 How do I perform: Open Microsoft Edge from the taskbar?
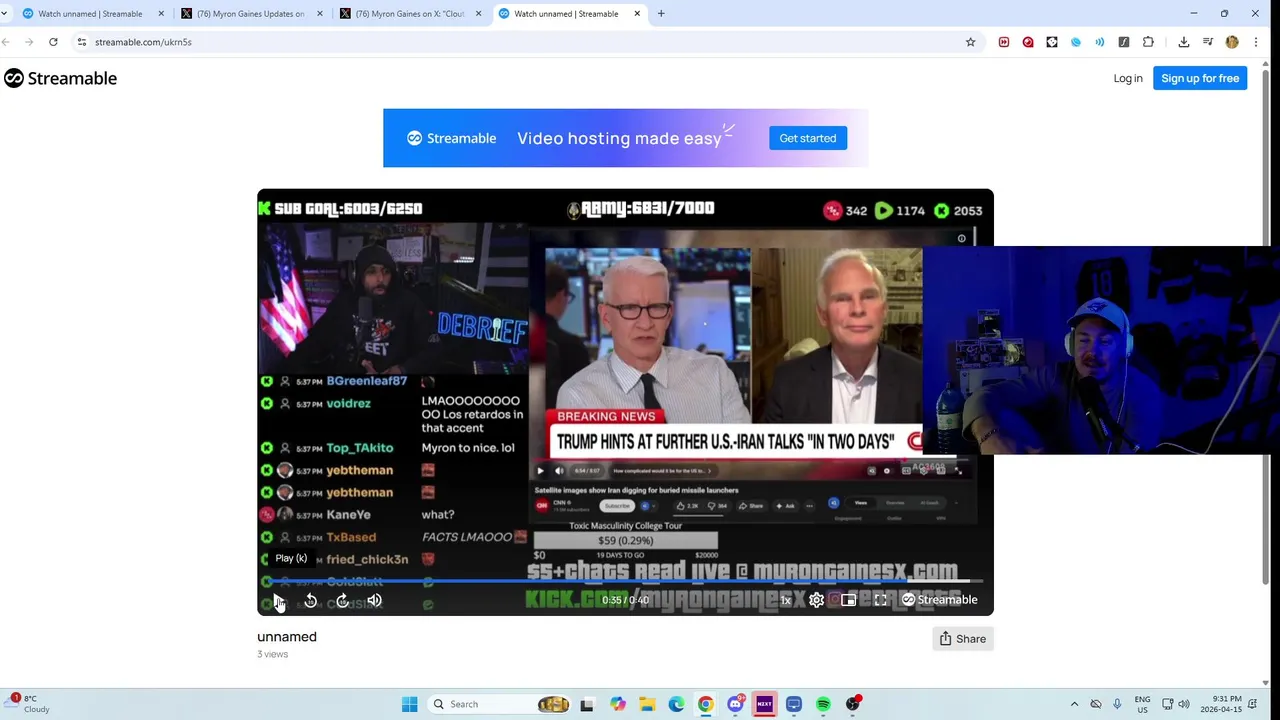click(x=676, y=704)
